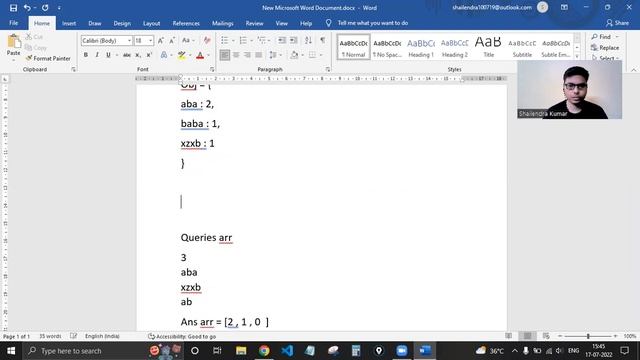Open line and paragraph spacing
The image size is (640, 360).
click(273, 55)
